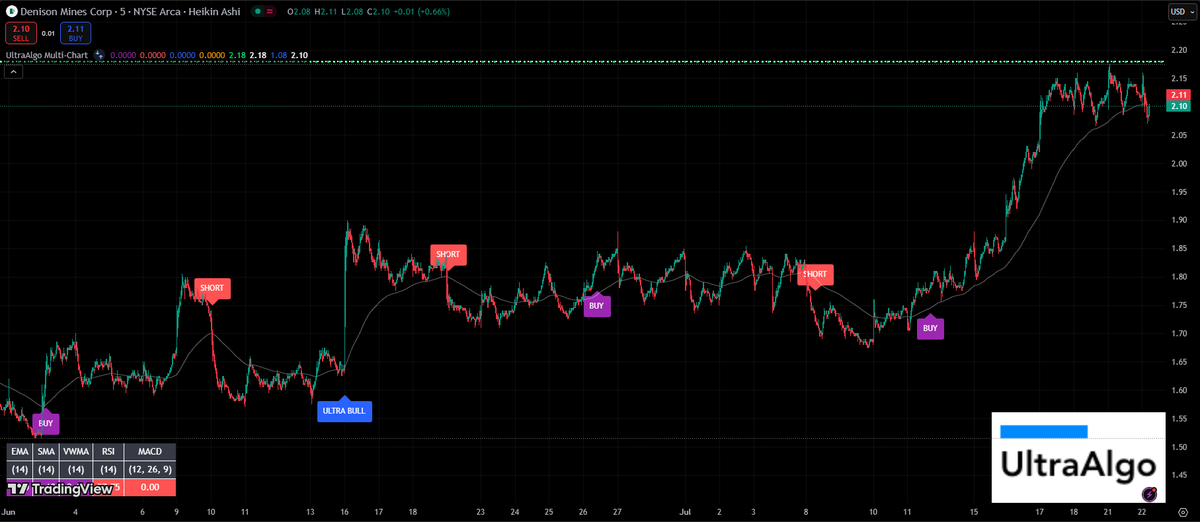Viewport: 1200px width, 522px height.
Task: Click the purple lightning bolt notification icon
Action: click(x=1151, y=493)
